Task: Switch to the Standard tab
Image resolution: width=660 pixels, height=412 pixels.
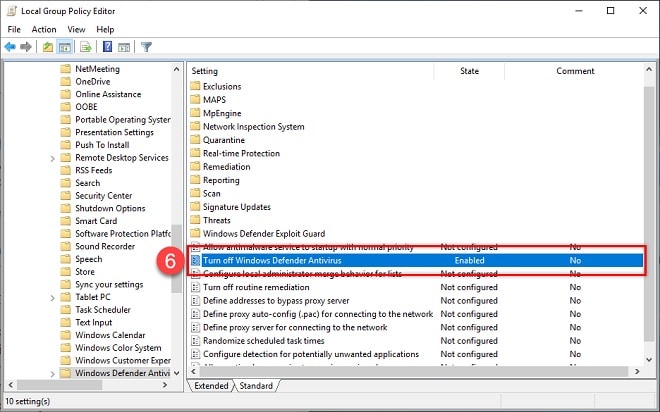Action: coord(256,385)
